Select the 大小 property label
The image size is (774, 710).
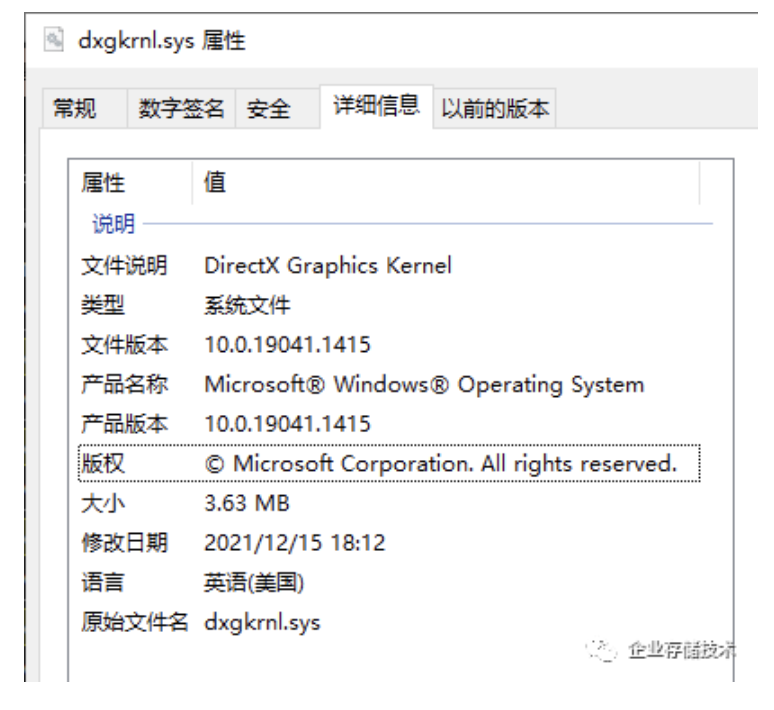pyautogui.click(x=103, y=503)
